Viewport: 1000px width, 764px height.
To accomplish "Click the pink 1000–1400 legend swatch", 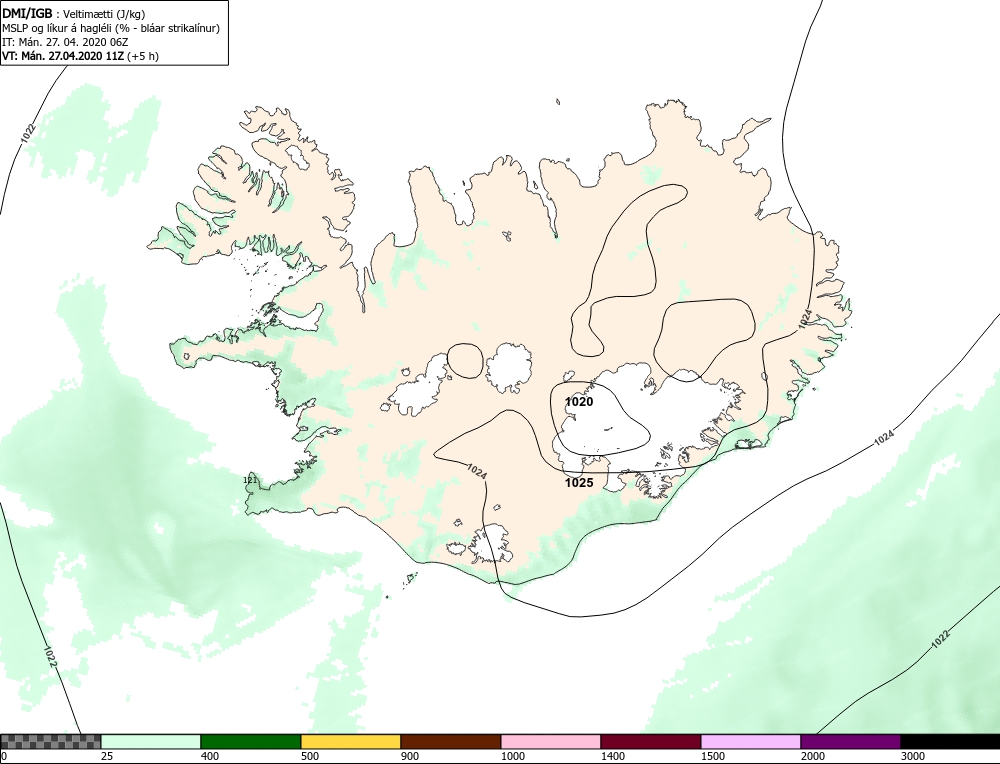I will point(551,741).
